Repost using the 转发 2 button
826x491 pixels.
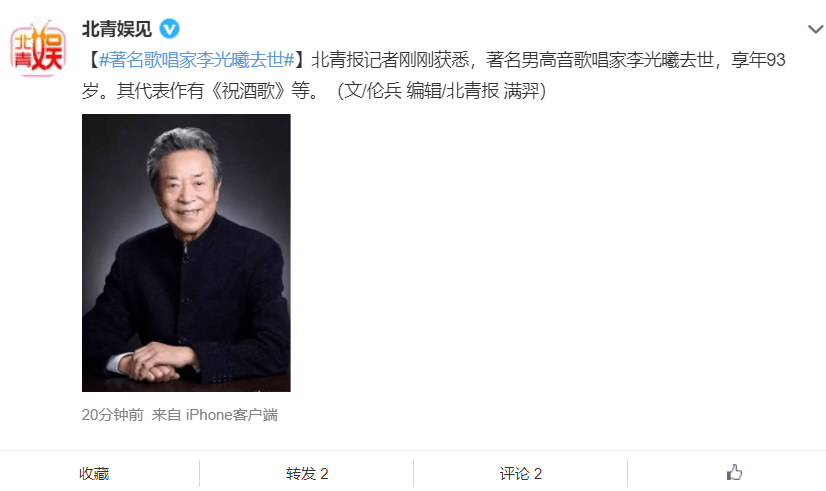(x=307, y=474)
